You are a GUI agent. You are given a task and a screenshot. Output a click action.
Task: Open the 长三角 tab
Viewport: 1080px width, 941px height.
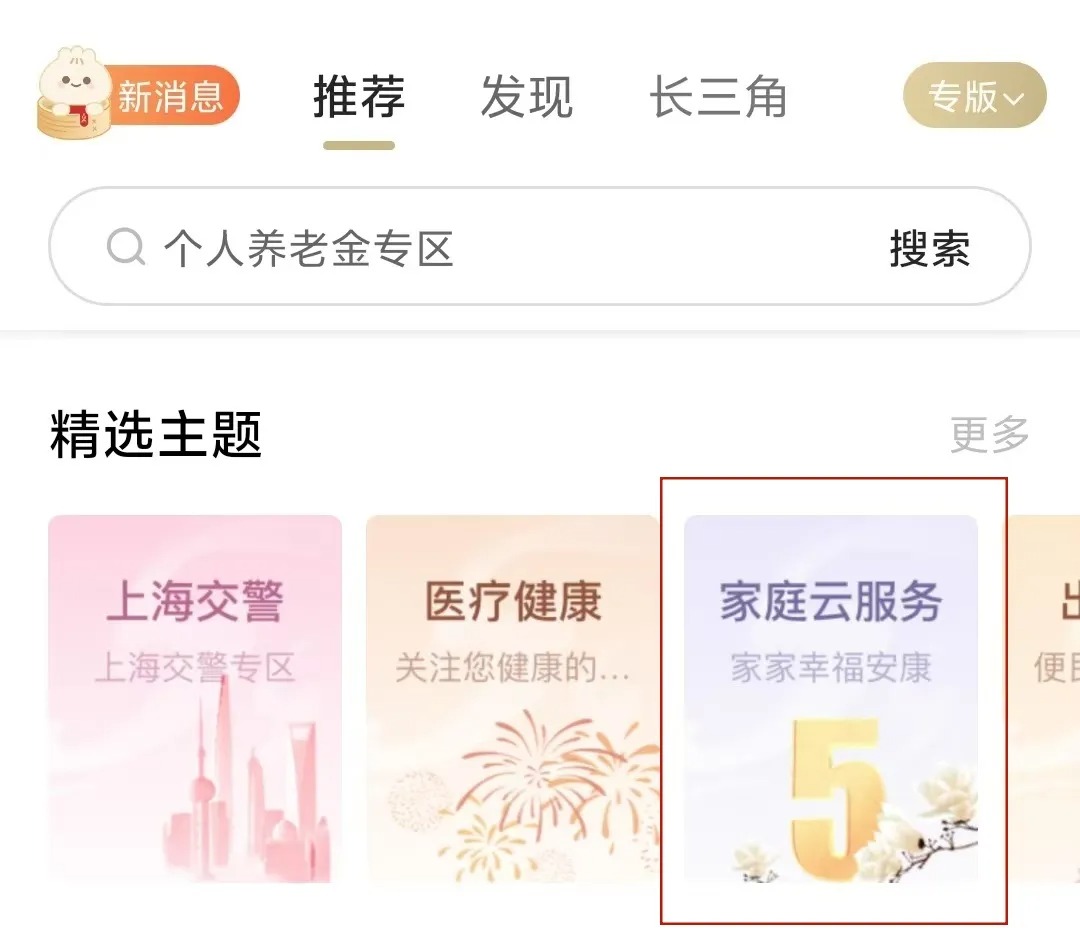tap(718, 96)
